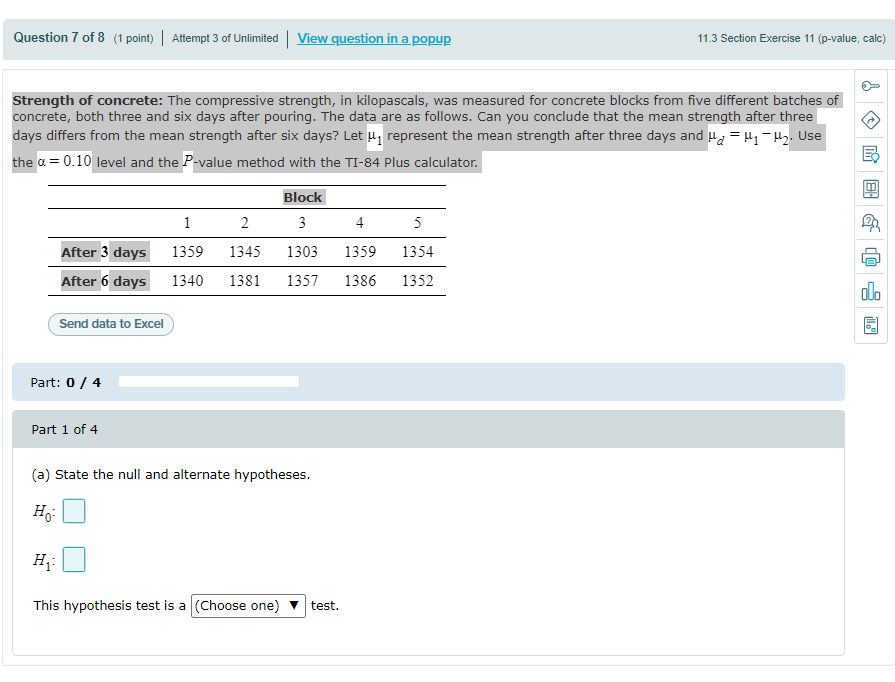Select the print icon in the sidebar

pos(871,254)
